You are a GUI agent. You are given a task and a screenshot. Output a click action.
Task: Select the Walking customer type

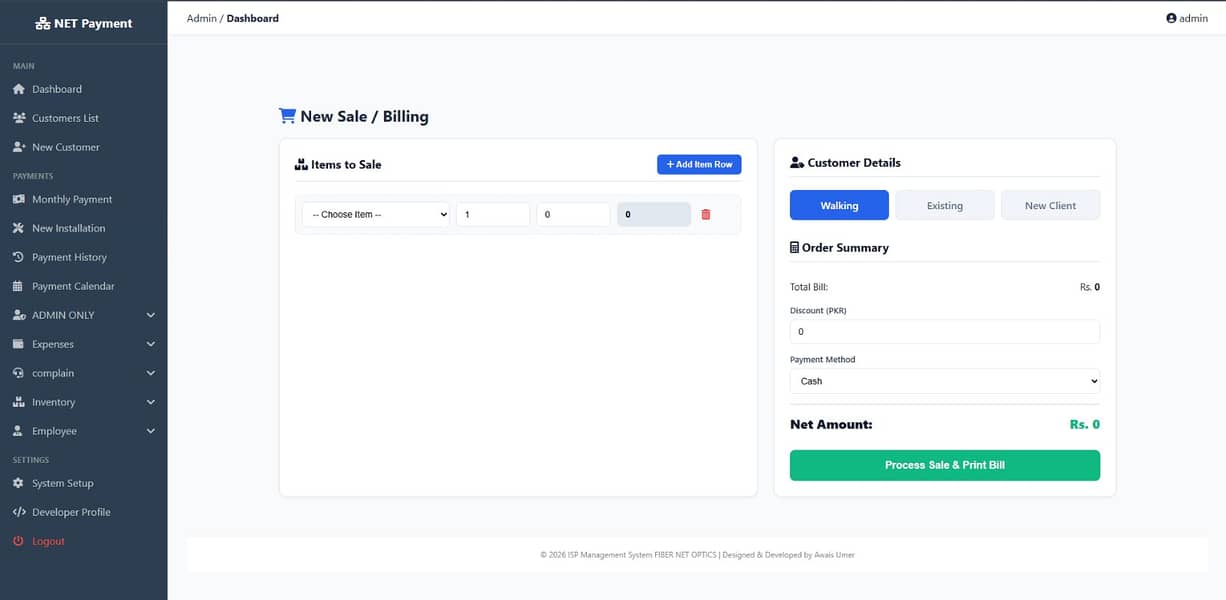click(839, 205)
